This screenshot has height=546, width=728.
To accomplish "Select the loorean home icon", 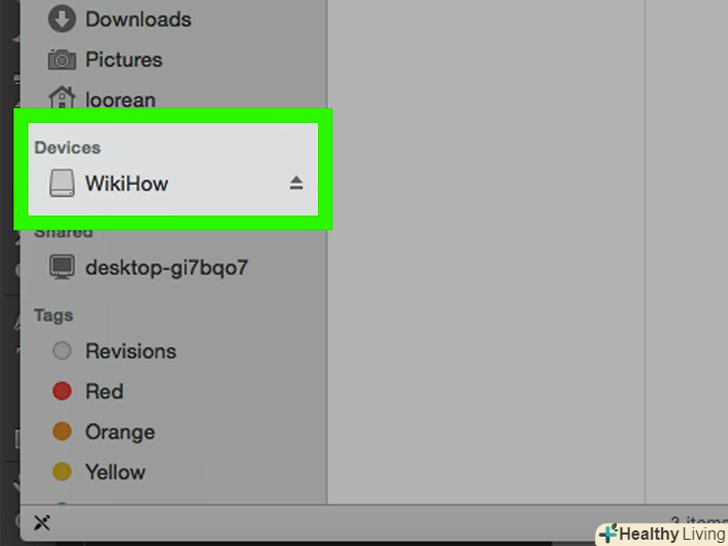I will tap(62, 98).
